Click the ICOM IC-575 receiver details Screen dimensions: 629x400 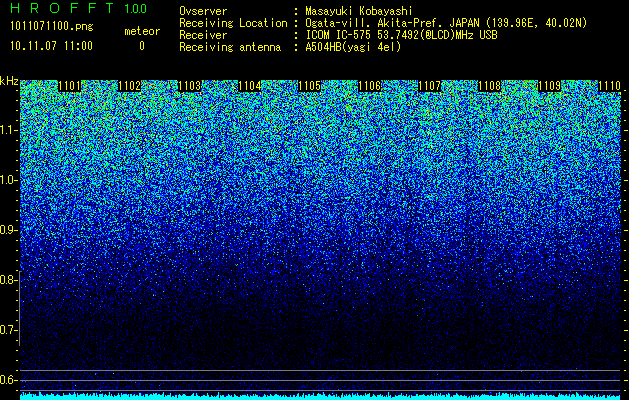(401, 35)
